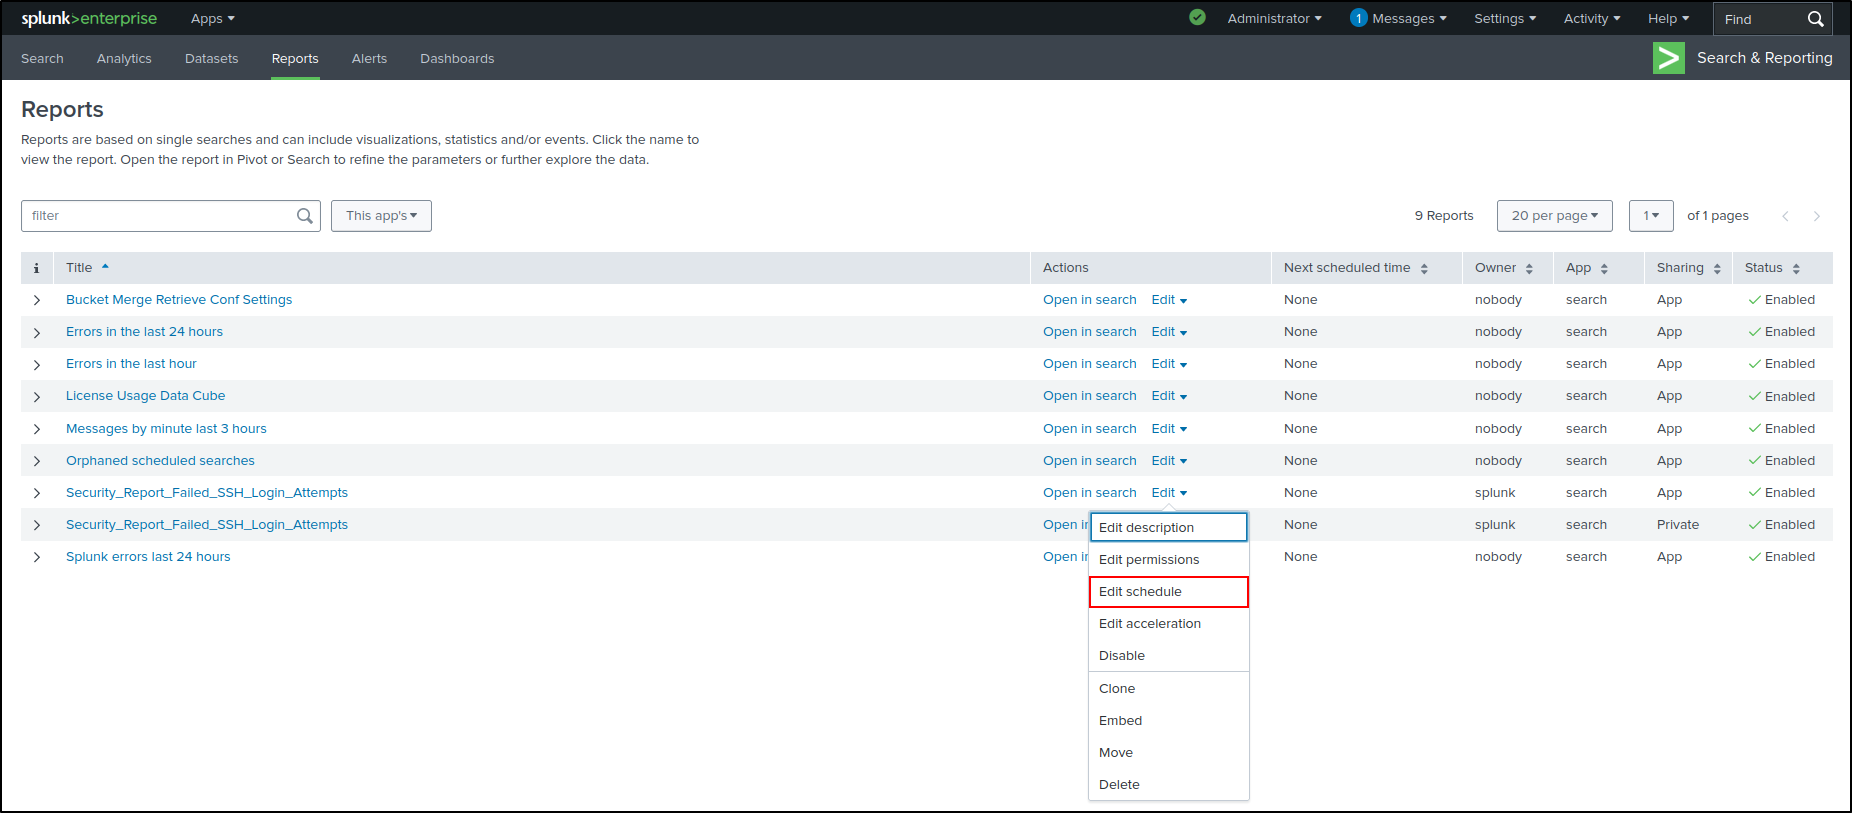
Task: Open the Settings dropdown
Action: 1505,18
